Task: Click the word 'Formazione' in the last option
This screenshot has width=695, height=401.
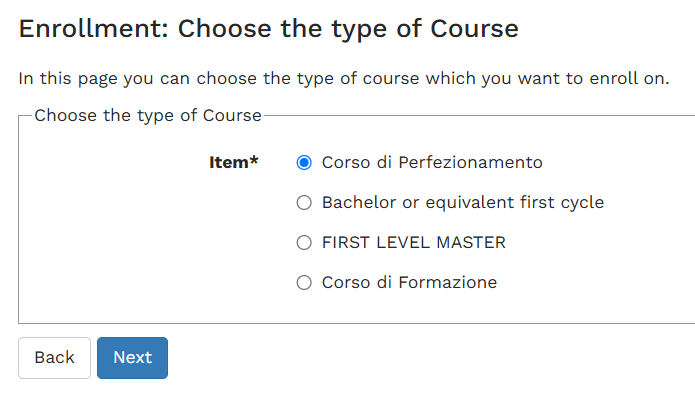Action: (x=448, y=282)
